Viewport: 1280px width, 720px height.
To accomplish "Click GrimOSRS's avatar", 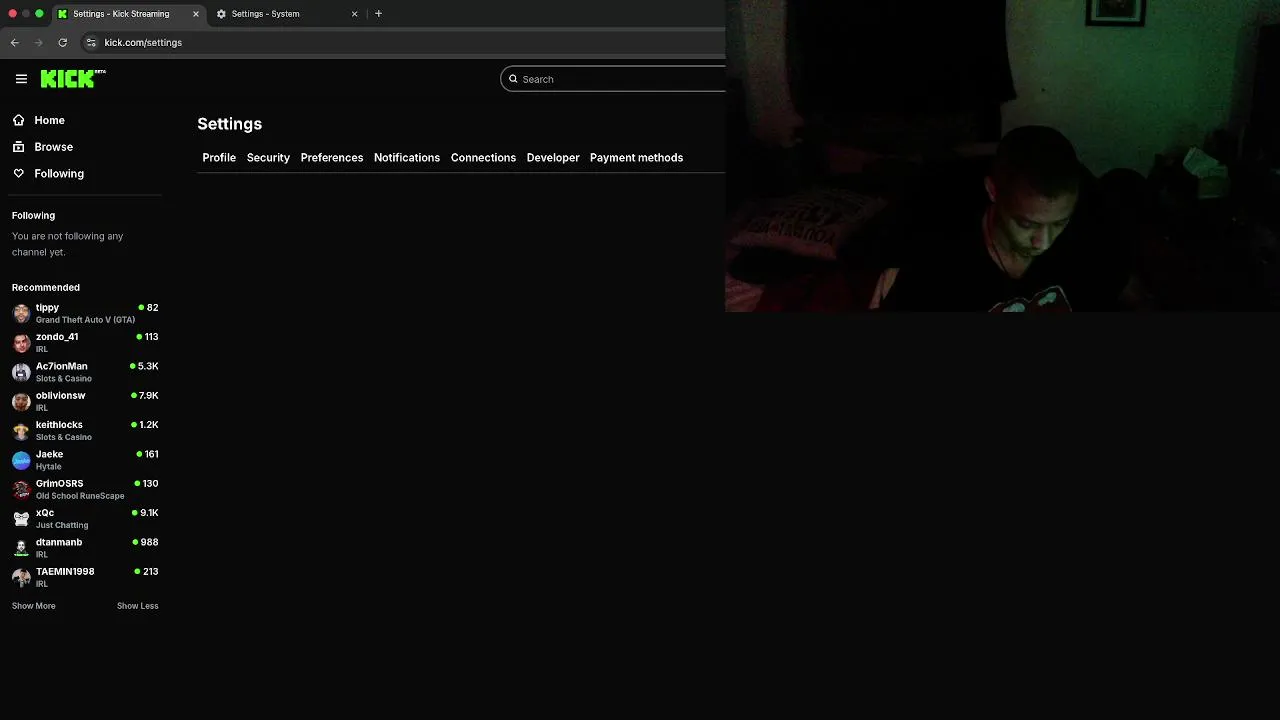I will [21, 489].
